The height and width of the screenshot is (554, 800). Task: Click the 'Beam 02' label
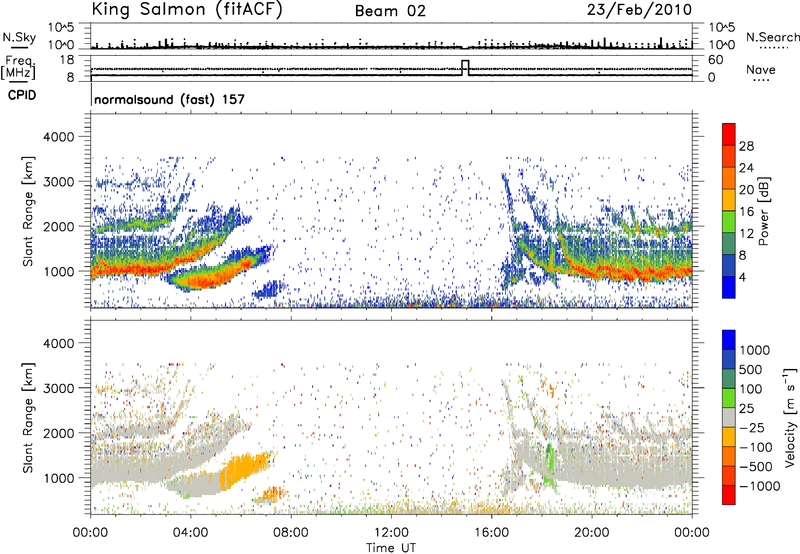390,11
